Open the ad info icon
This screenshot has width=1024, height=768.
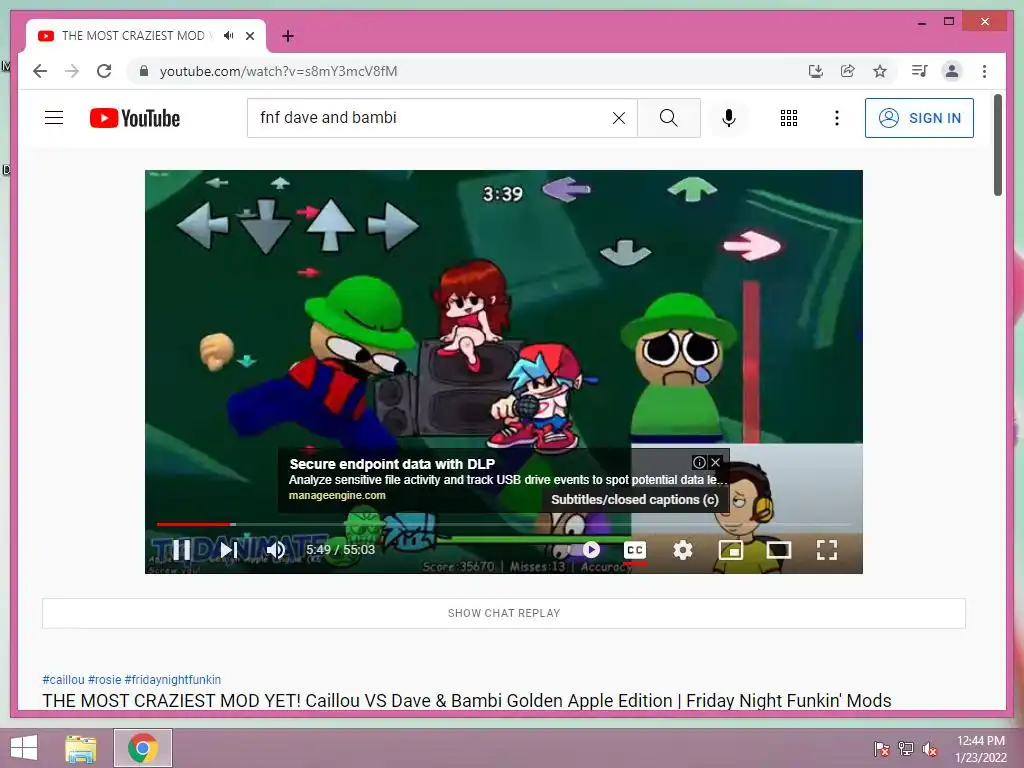click(x=699, y=462)
